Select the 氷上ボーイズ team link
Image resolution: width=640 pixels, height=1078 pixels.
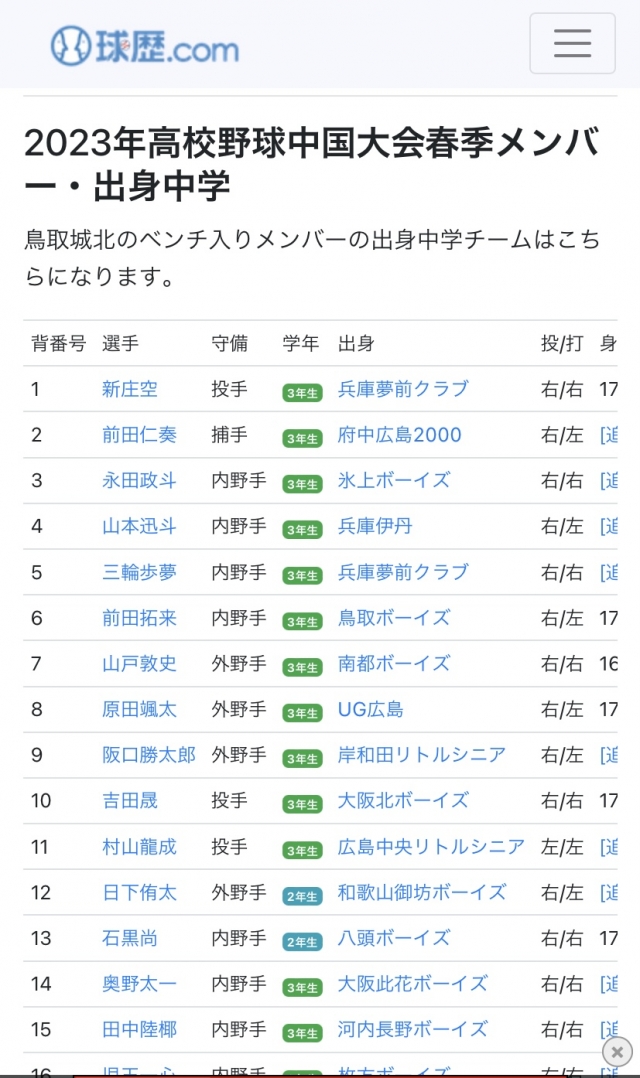click(x=394, y=480)
